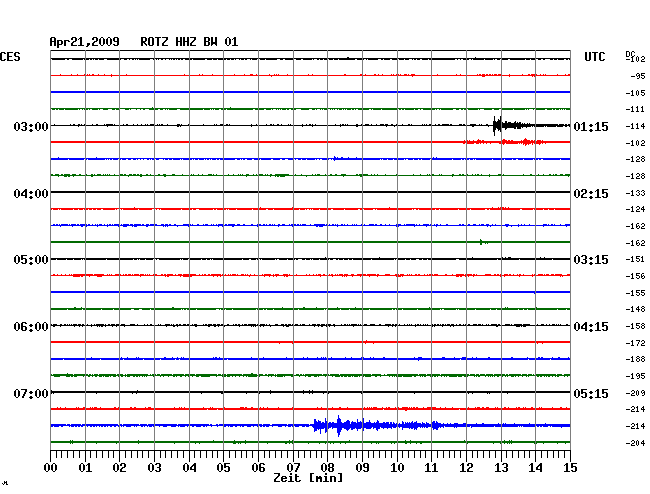Image resolution: width=650 pixels, height=494 pixels.
Task: Click the large blue seismic event near minute 08
Action: [x=377, y=426]
